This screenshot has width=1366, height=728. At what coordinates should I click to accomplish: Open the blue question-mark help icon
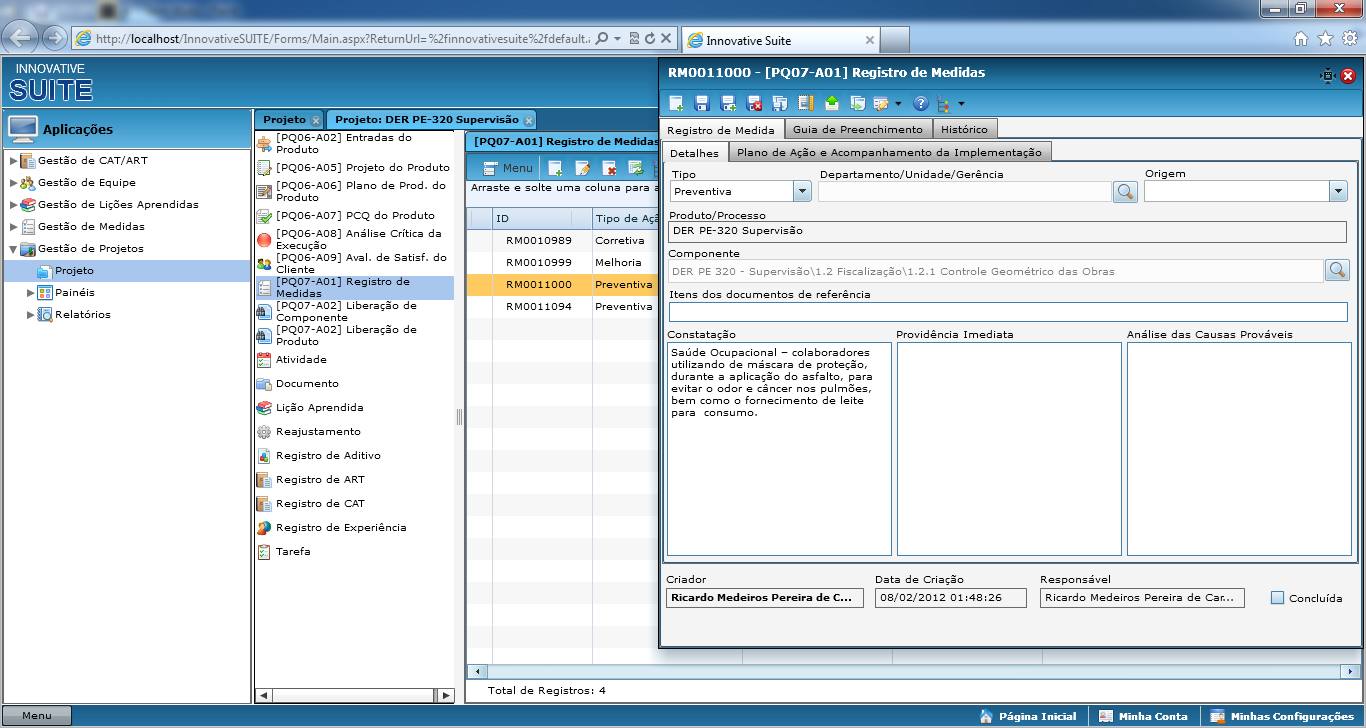921,103
